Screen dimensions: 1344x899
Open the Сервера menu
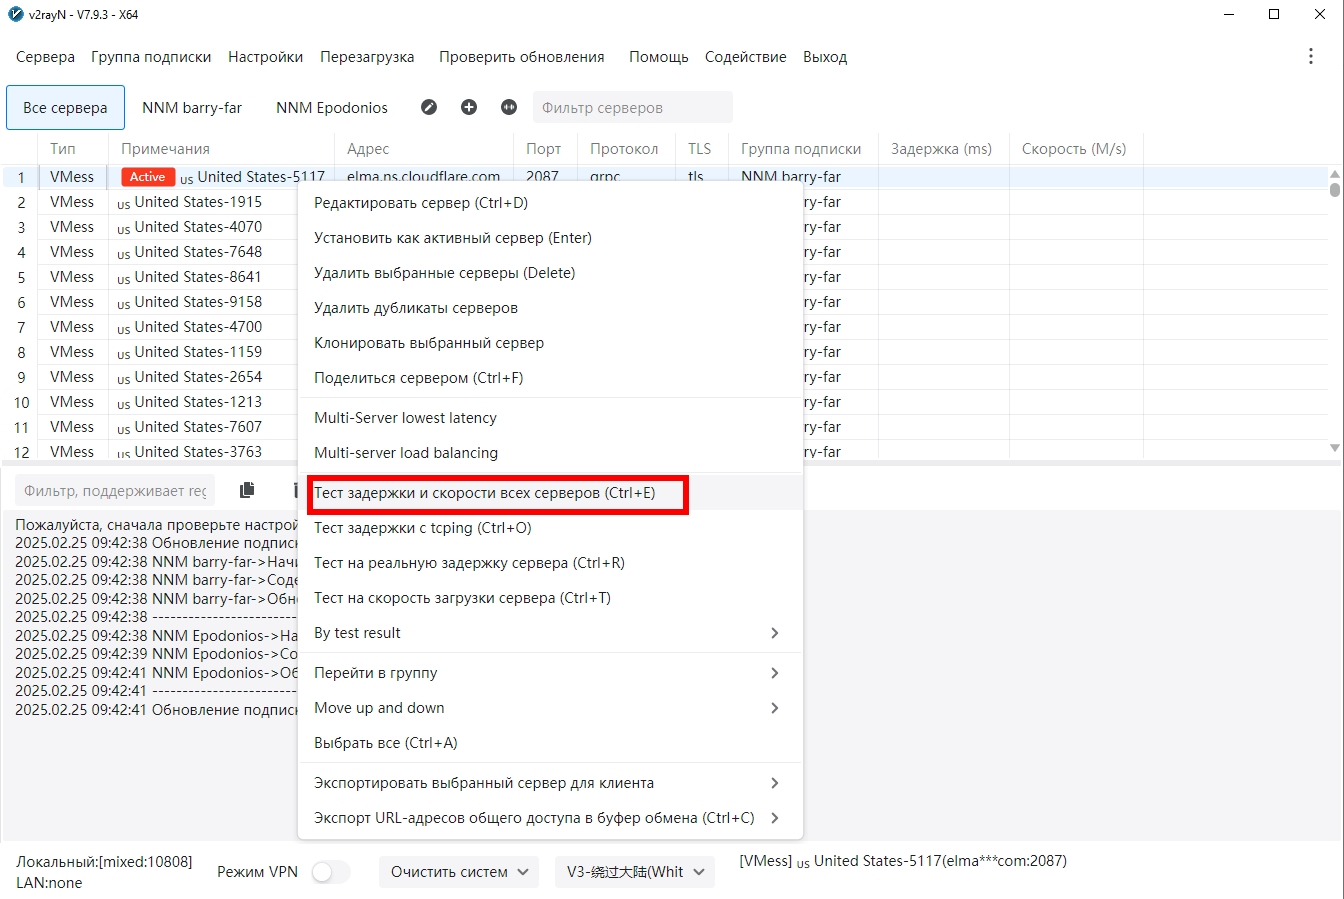coord(45,57)
